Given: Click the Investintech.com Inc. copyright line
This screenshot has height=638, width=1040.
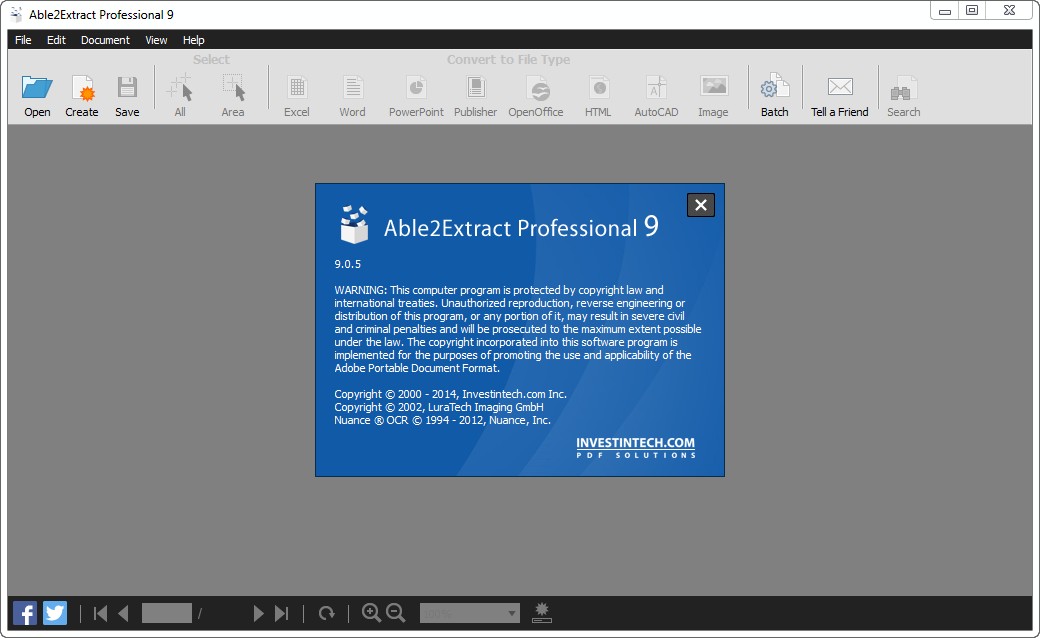Looking at the screenshot, I should (x=450, y=394).
